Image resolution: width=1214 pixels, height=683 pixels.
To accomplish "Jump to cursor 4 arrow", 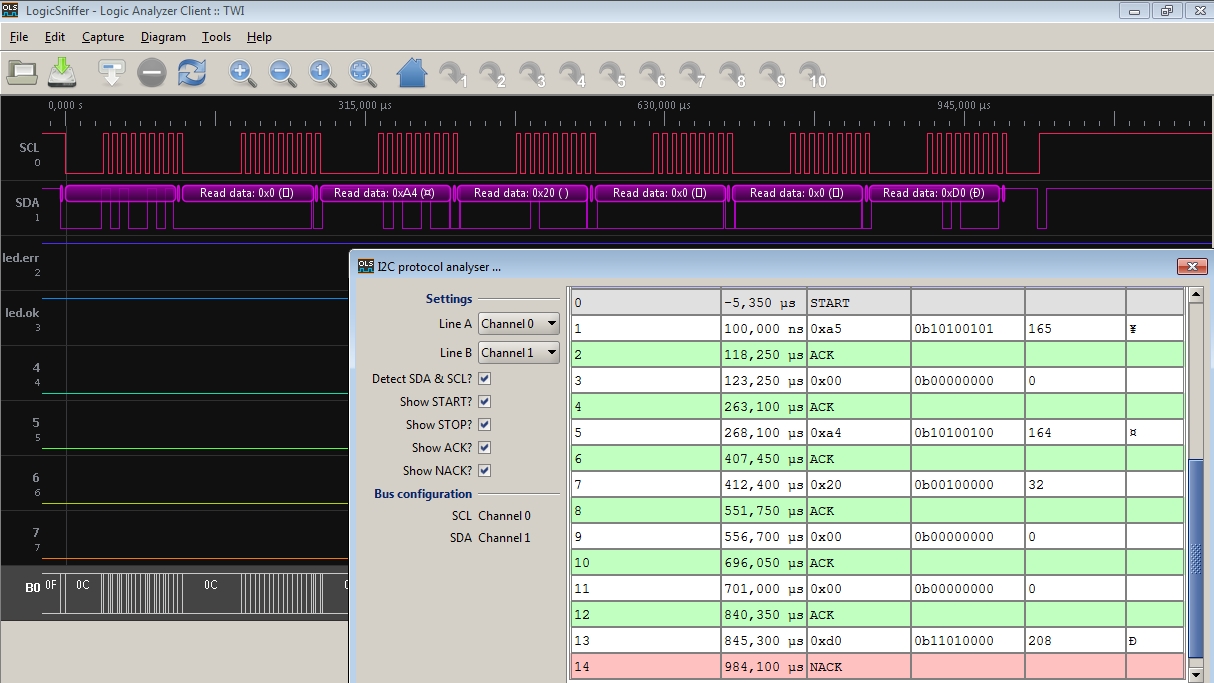I will pos(572,73).
